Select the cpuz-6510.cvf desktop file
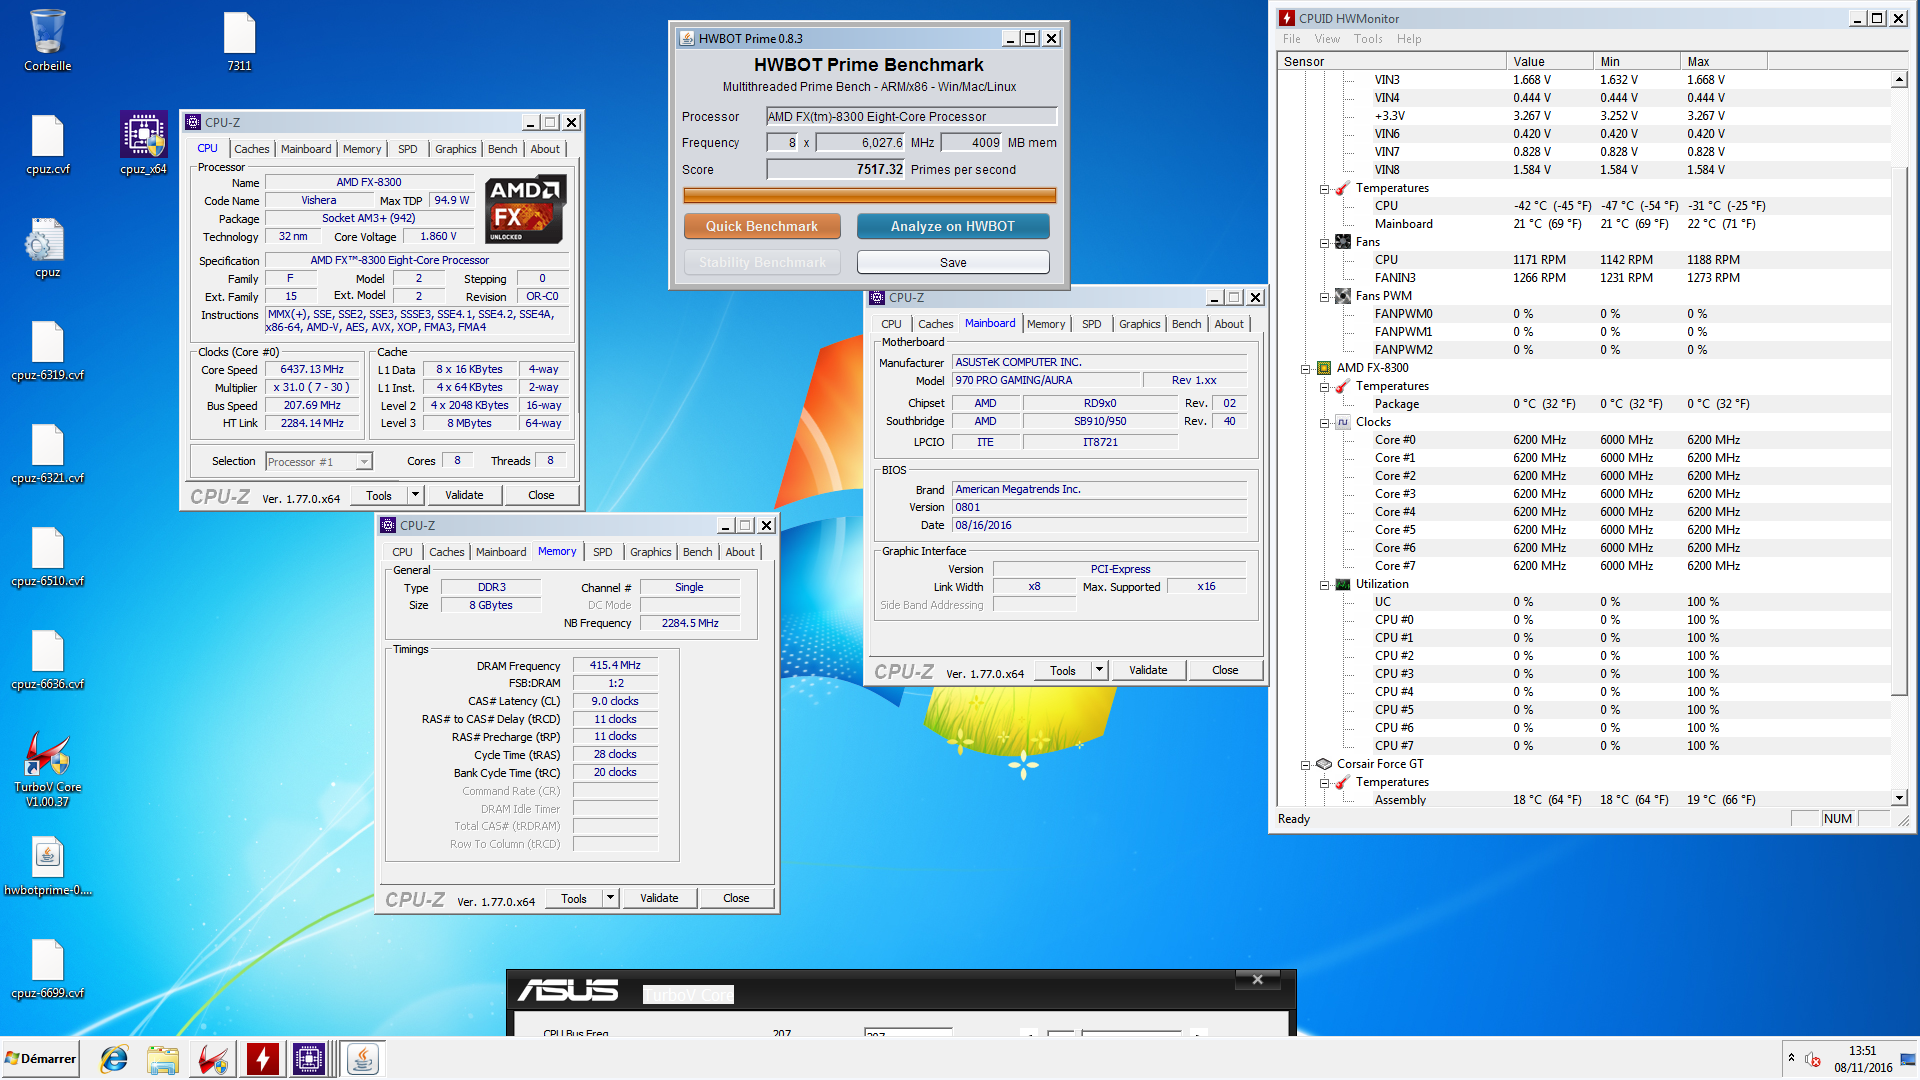This screenshot has height=1080, width=1920. tap(47, 556)
